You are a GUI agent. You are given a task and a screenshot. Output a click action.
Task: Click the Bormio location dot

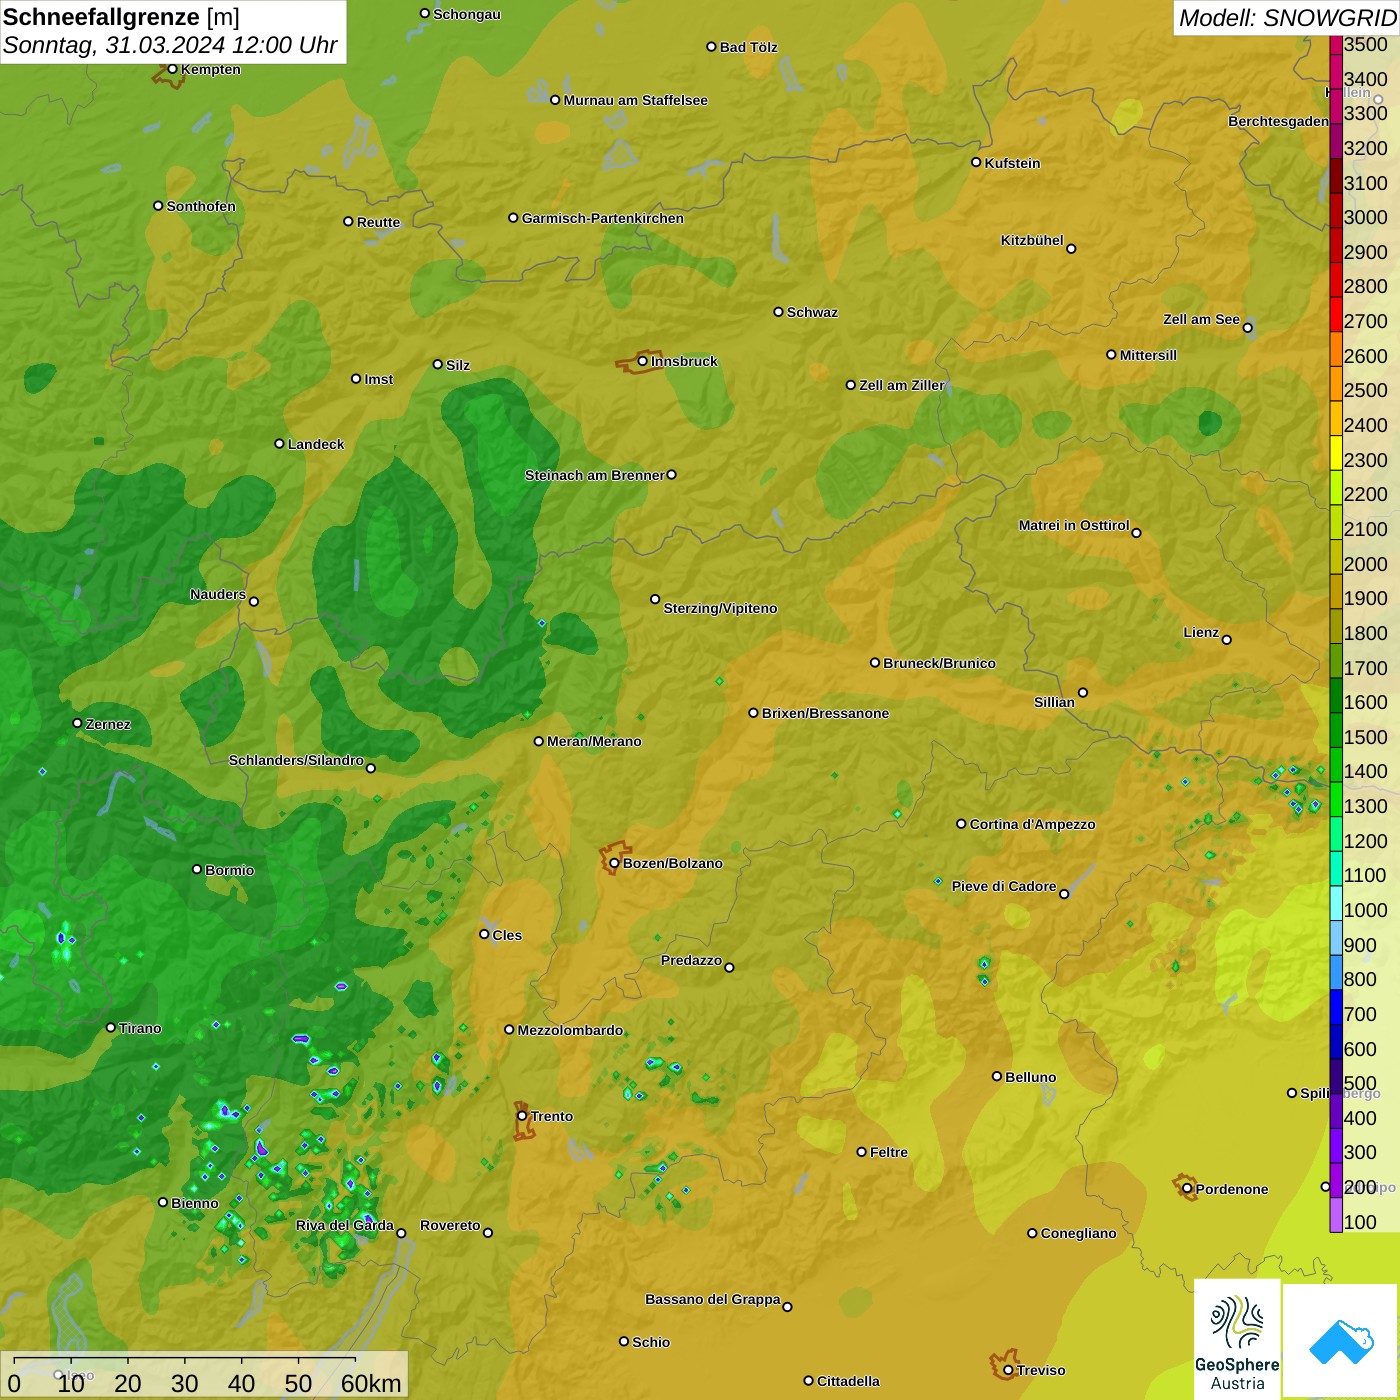click(x=197, y=869)
